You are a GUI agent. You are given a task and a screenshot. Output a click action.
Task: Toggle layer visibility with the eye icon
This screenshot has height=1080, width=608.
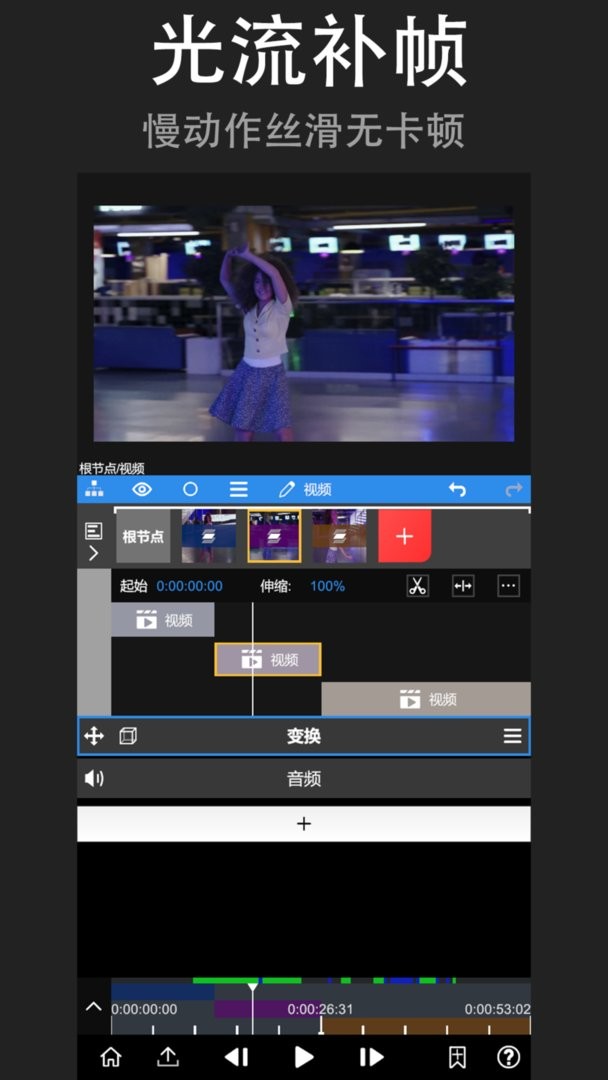(x=142, y=489)
